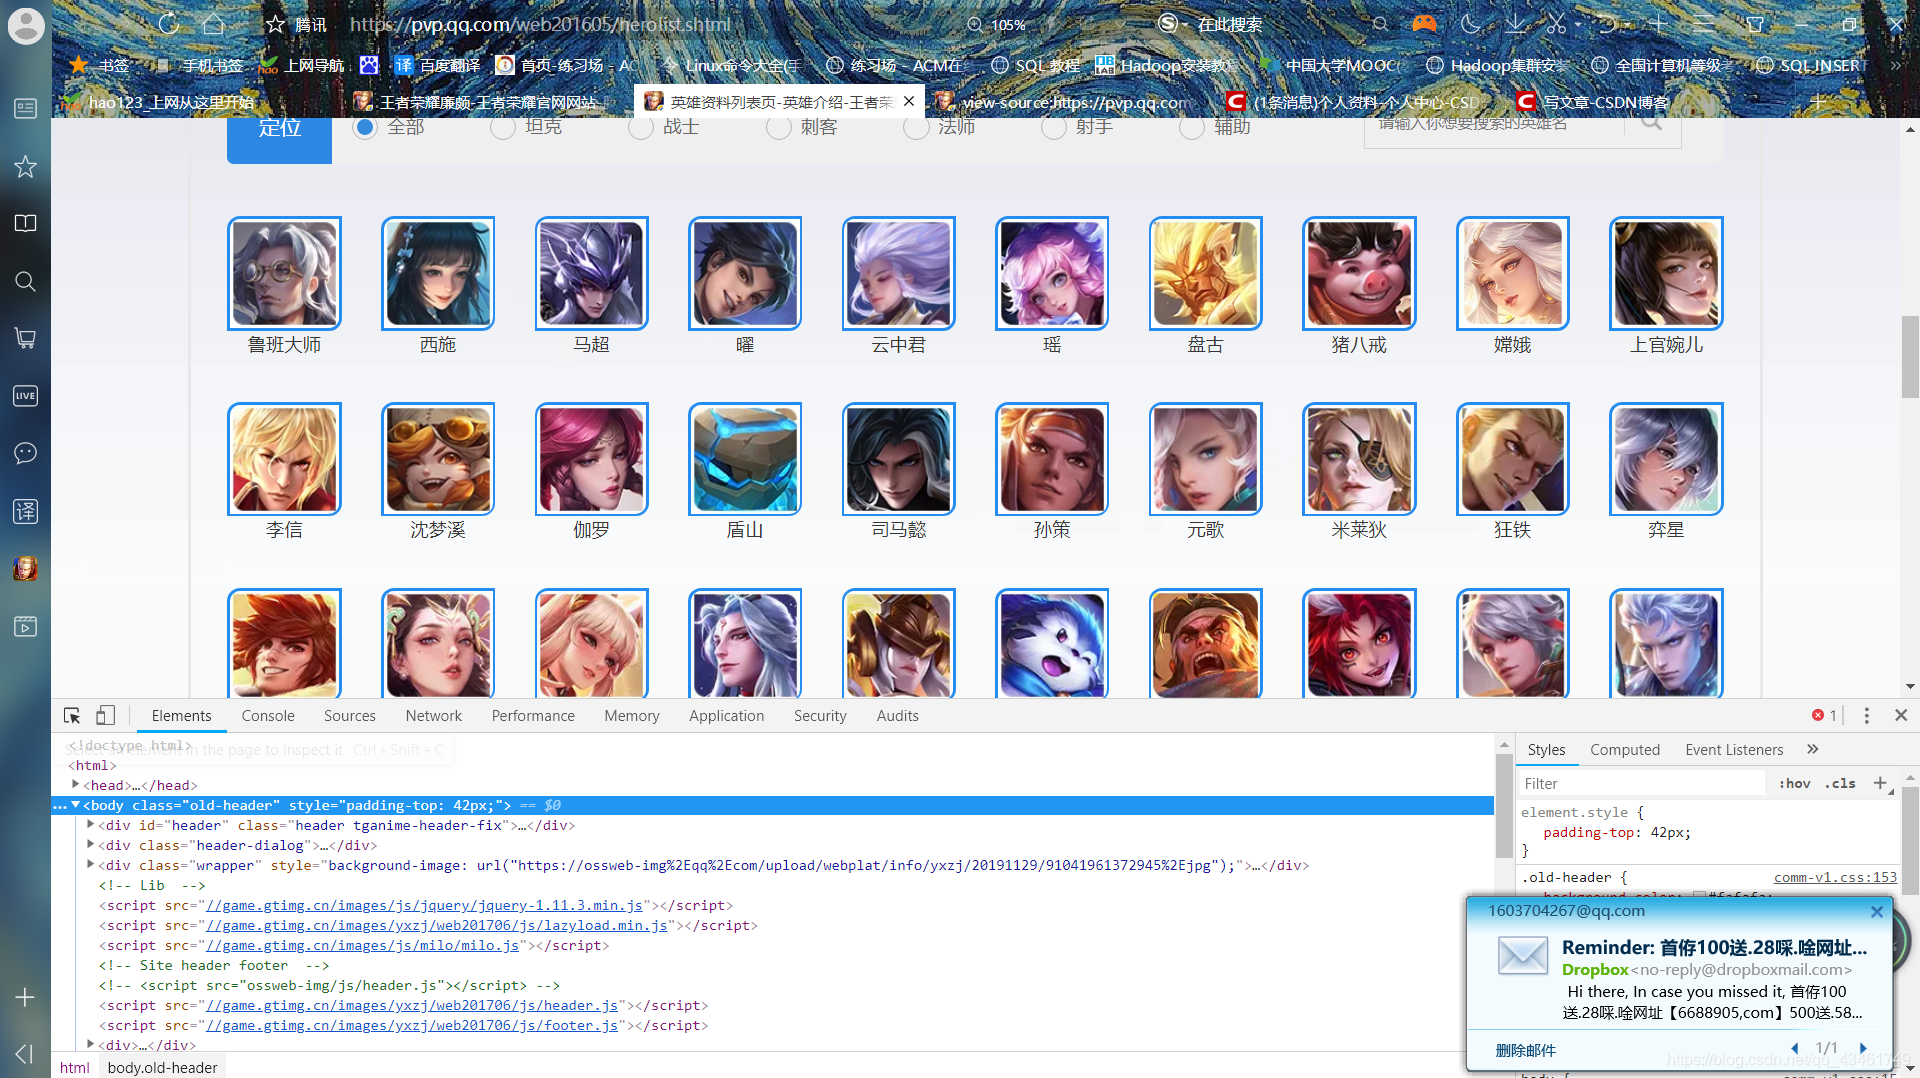
Task: Open sidebar chat bubble icon
Action: tap(25, 453)
